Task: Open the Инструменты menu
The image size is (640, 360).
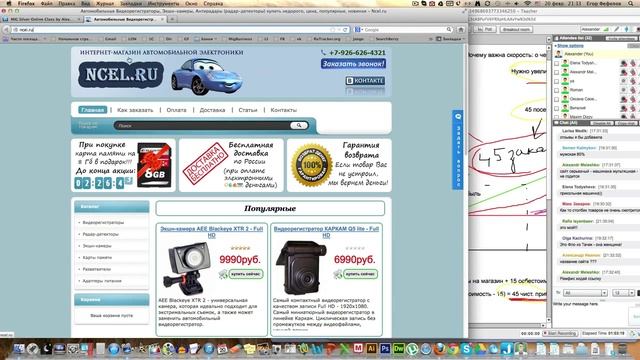Action: point(163,3)
